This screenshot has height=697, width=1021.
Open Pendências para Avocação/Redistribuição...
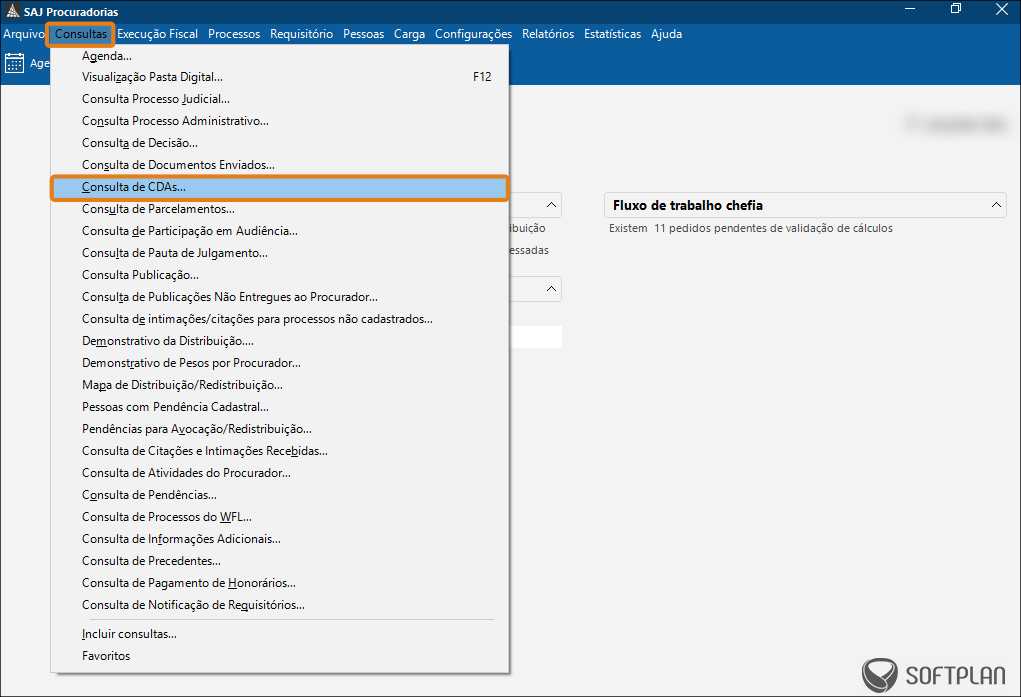[280, 429]
